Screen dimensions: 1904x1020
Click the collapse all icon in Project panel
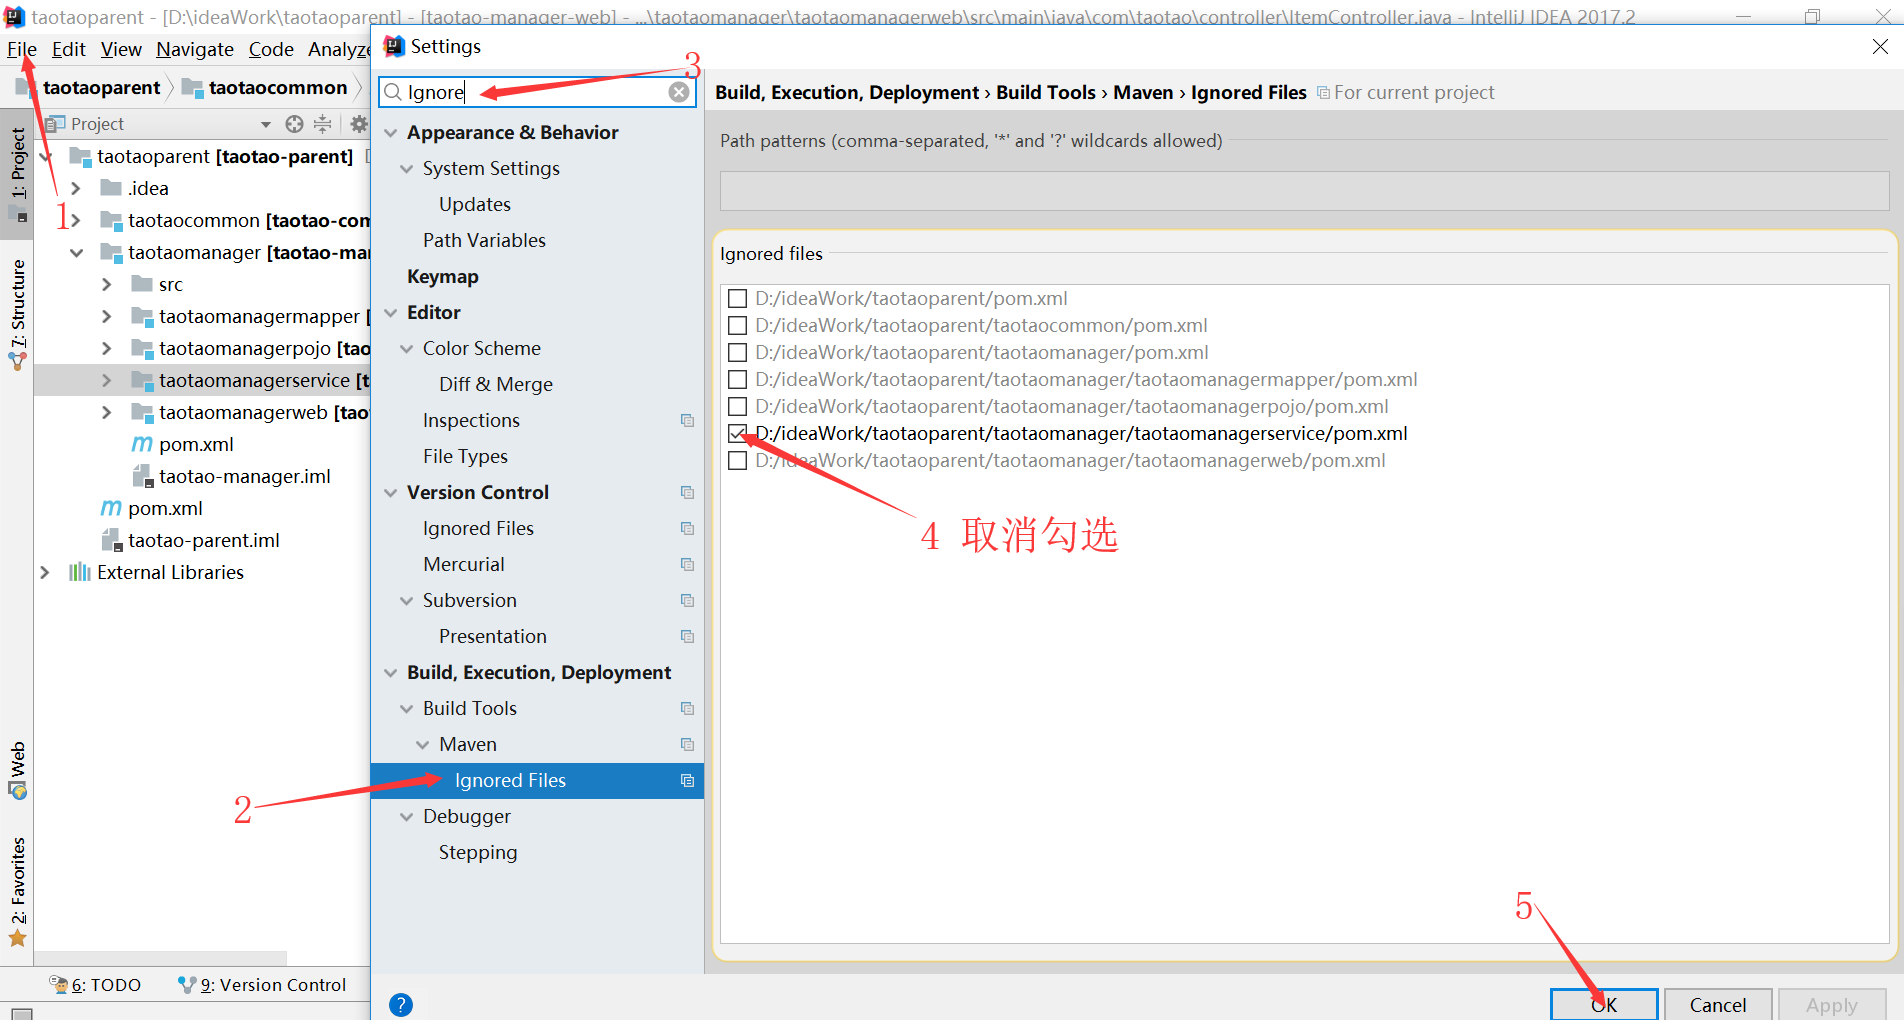pyautogui.click(x=322, y=124)
